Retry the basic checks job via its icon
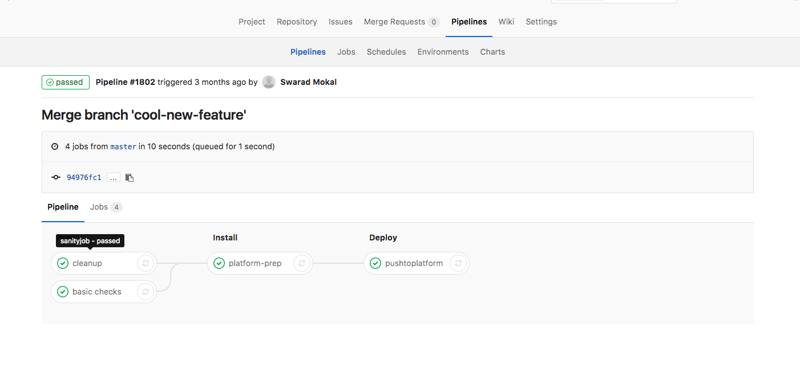This screenshot has width=800, height=376. (145, 292)
